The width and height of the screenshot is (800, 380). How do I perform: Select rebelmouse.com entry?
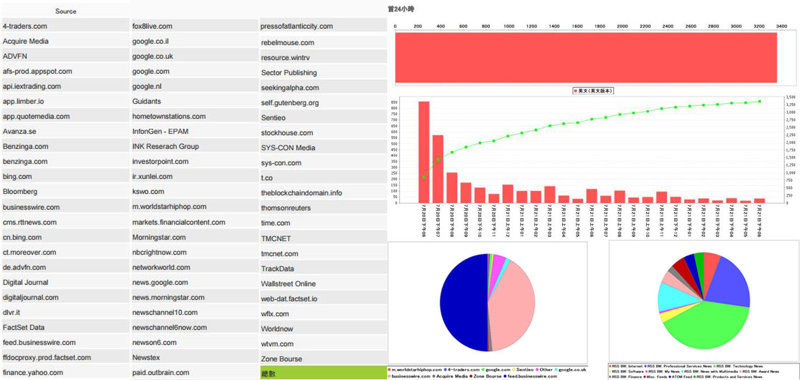click(323, 42)
